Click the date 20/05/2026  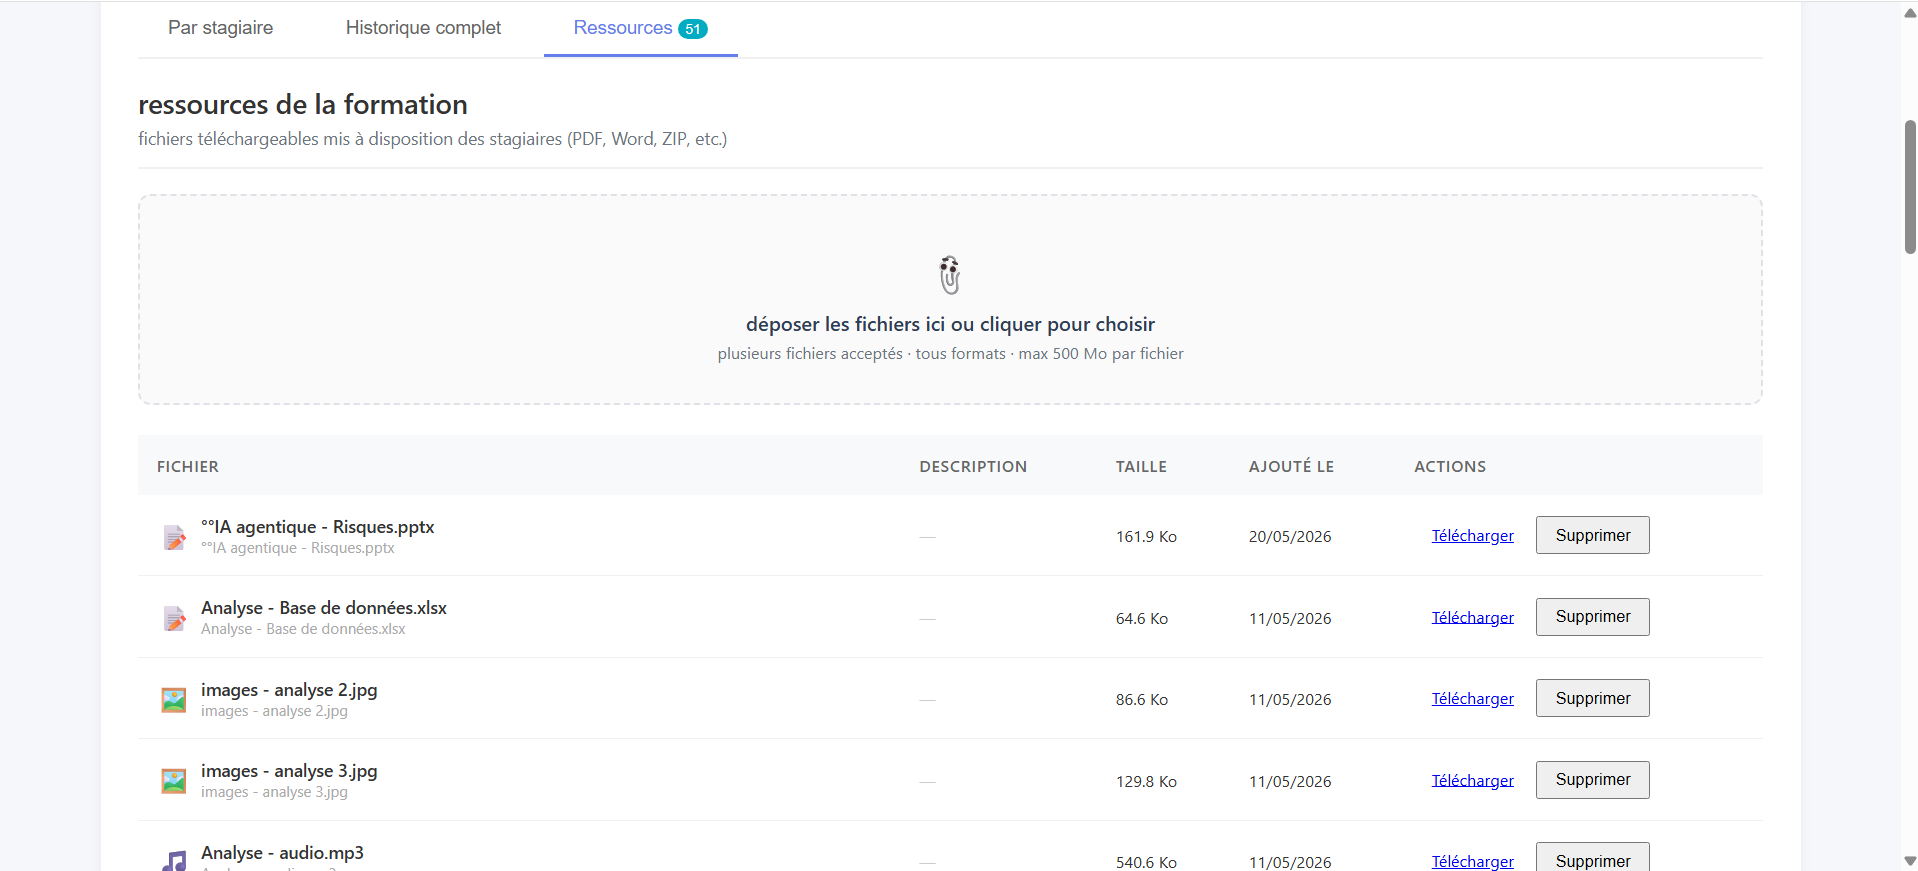point(1290,537)
